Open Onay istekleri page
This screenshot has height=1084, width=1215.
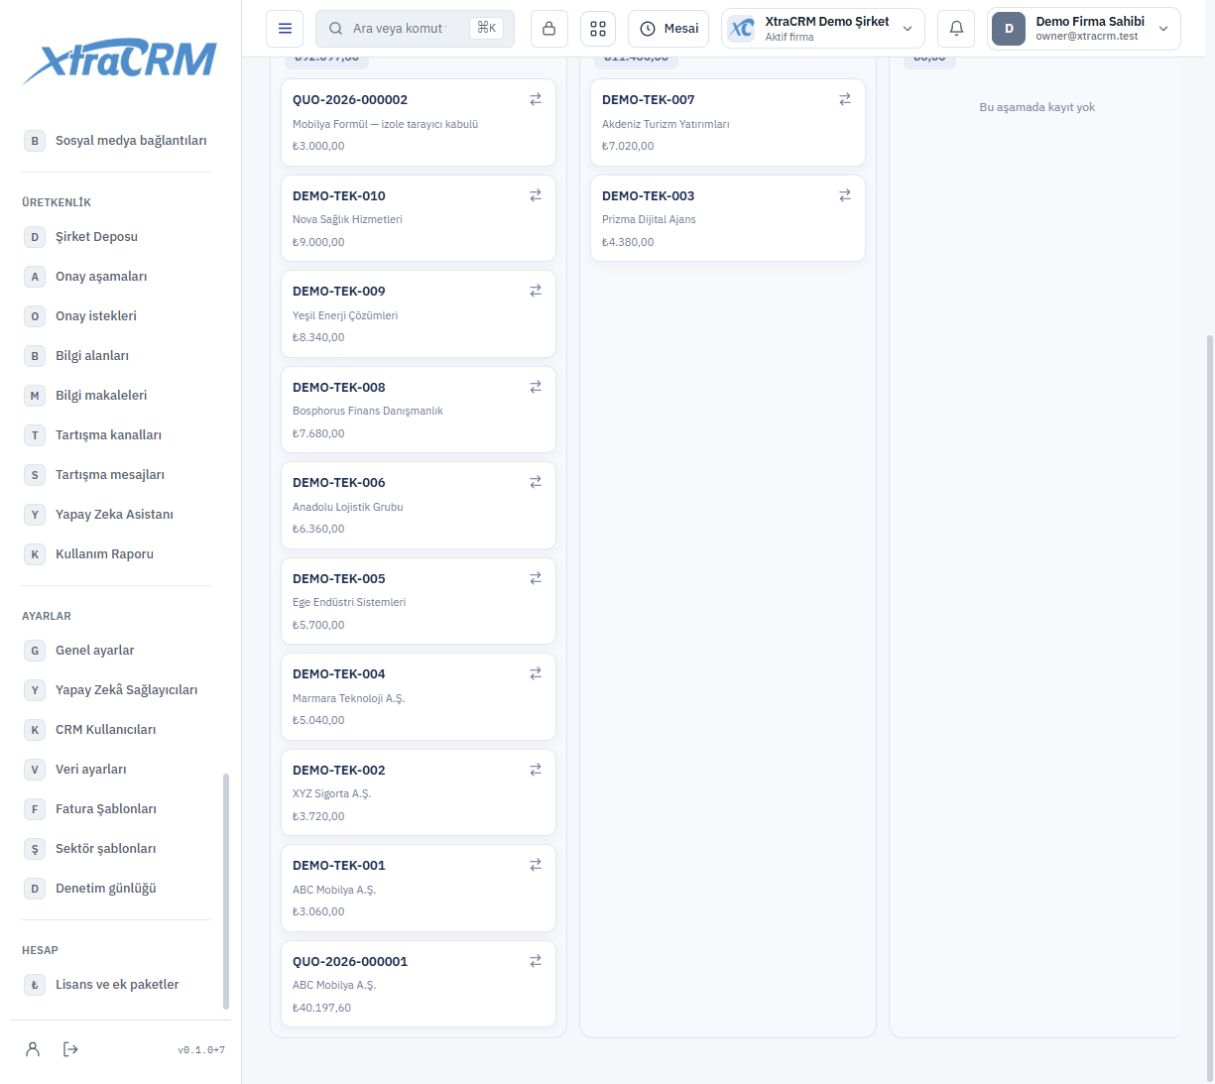click(116, 316)
